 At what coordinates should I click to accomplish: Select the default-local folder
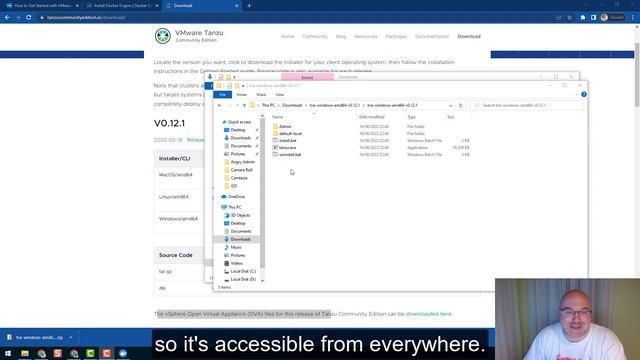pos(290,133)
